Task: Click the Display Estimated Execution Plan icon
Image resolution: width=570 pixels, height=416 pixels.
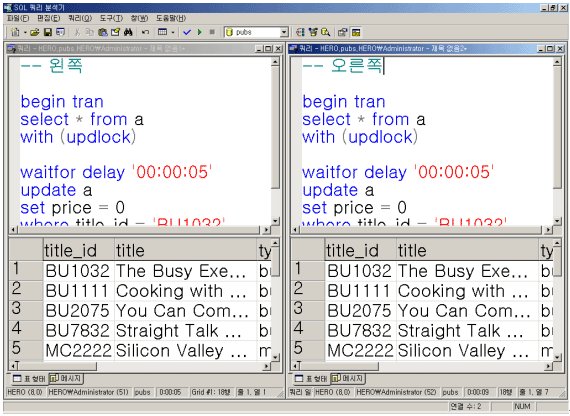Action: 300,32
